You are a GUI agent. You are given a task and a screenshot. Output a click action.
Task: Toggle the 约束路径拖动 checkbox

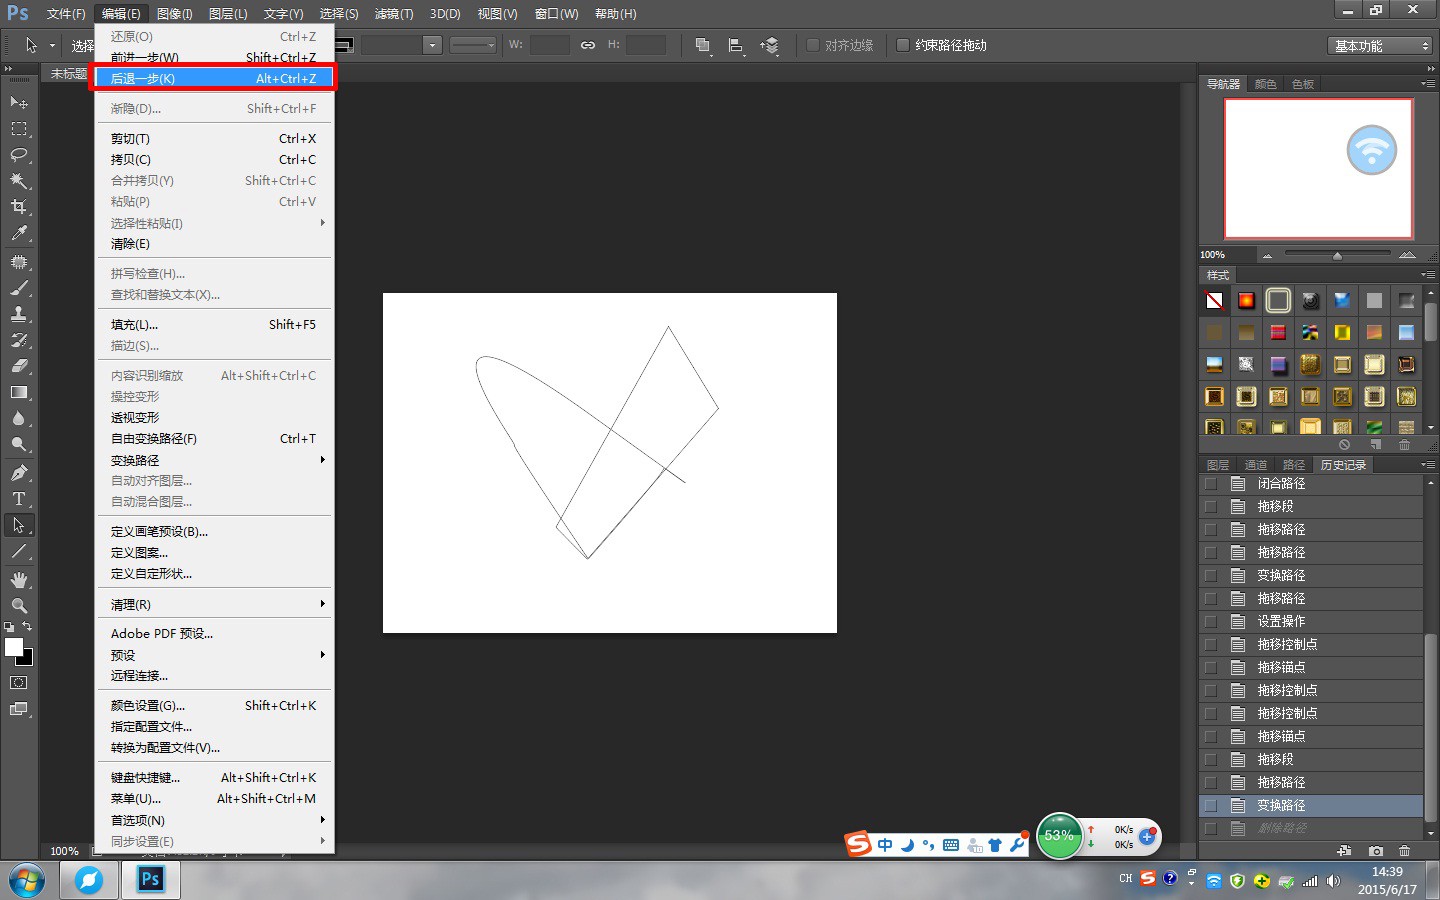click(x=903, y=45)
